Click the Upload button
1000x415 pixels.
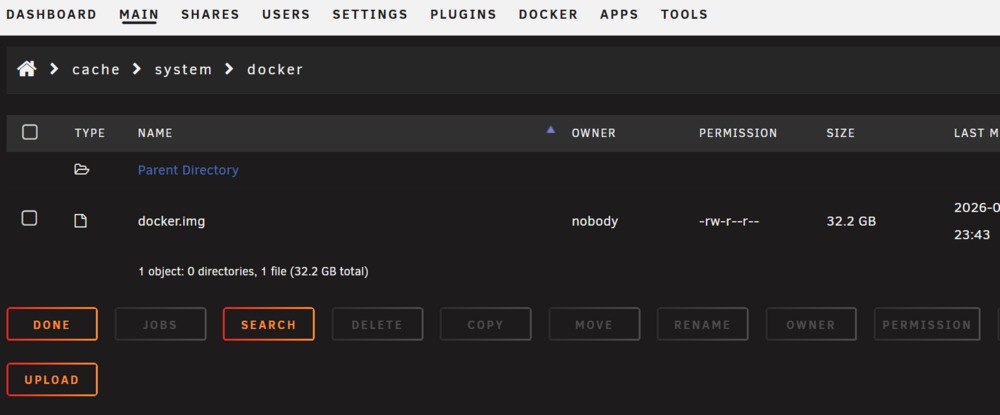[x=52, y=380]
